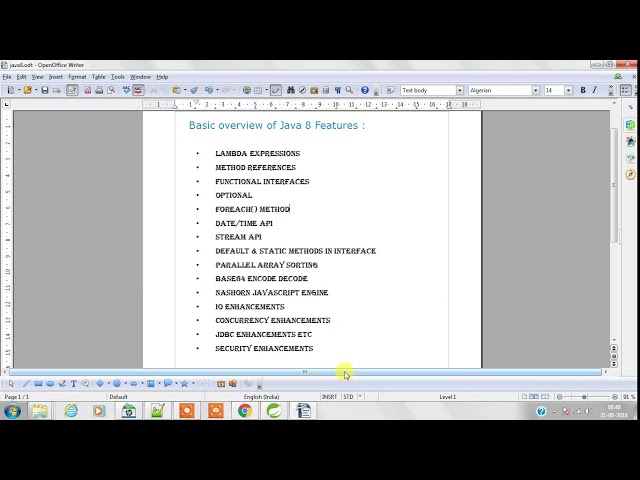Expand Stars shapes dropdown arrow

pos(193,384)
